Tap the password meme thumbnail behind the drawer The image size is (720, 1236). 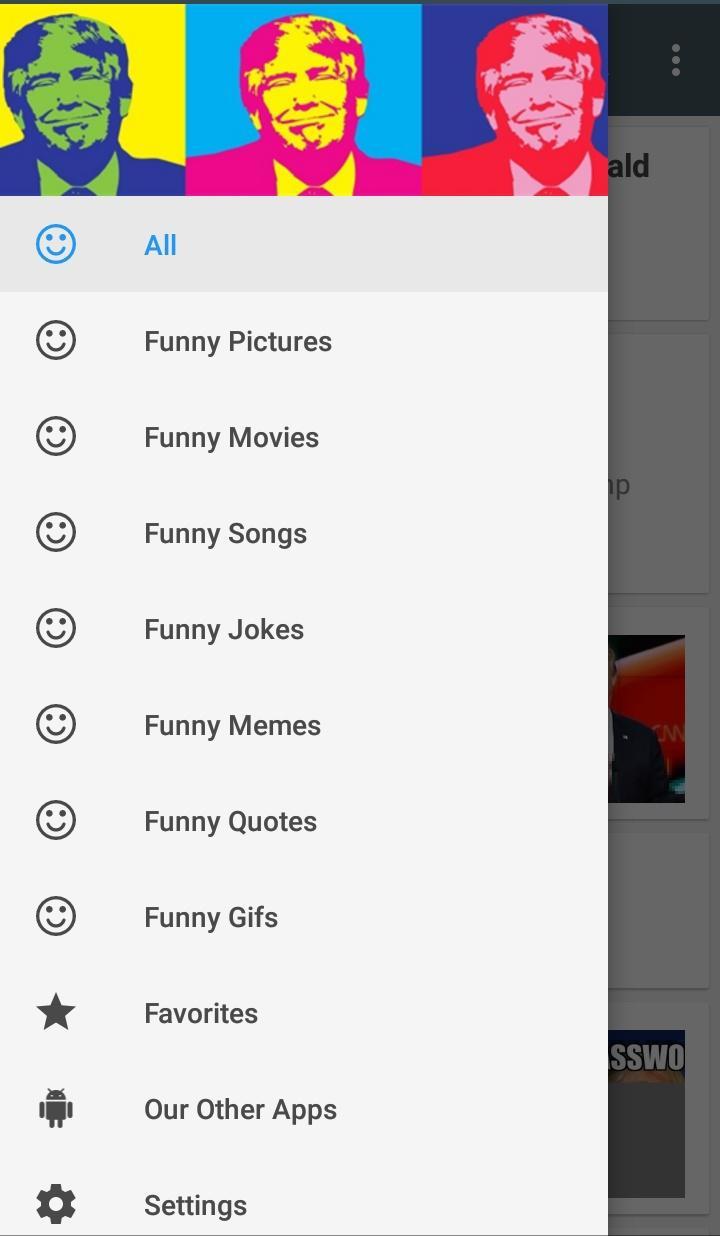(x=646, y=1114)
